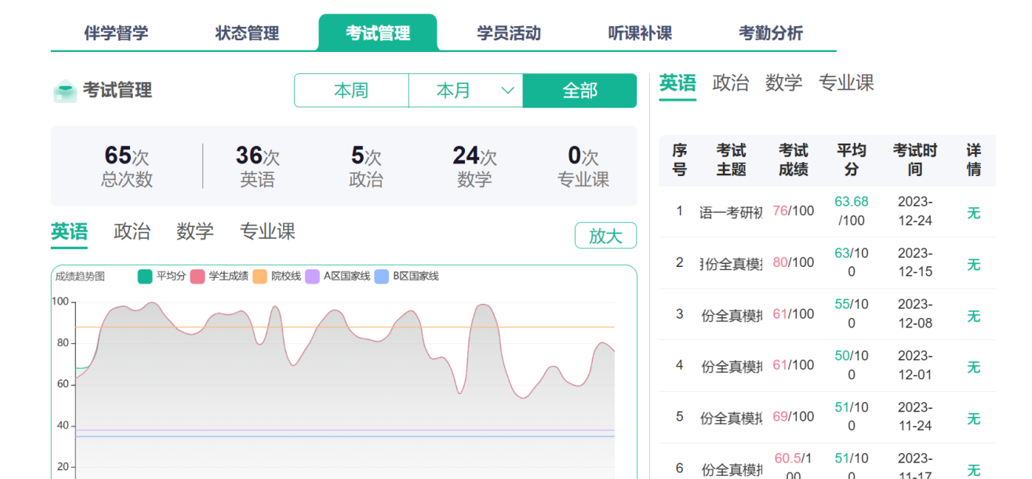Viewport: 1032px width, 479px height.
Task: Click the 36次 英语 statistic
Action: tap(257, 166)
